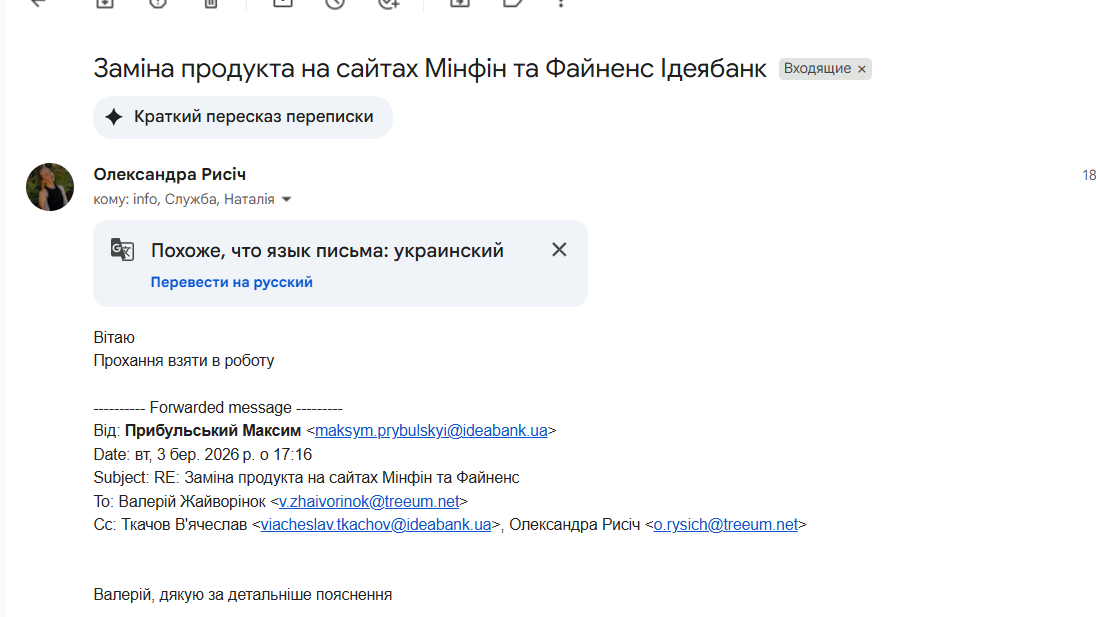Open the viacheslav.tkachov@ideabank.ua link
The image size is (1096, 617).
[376, 524]
